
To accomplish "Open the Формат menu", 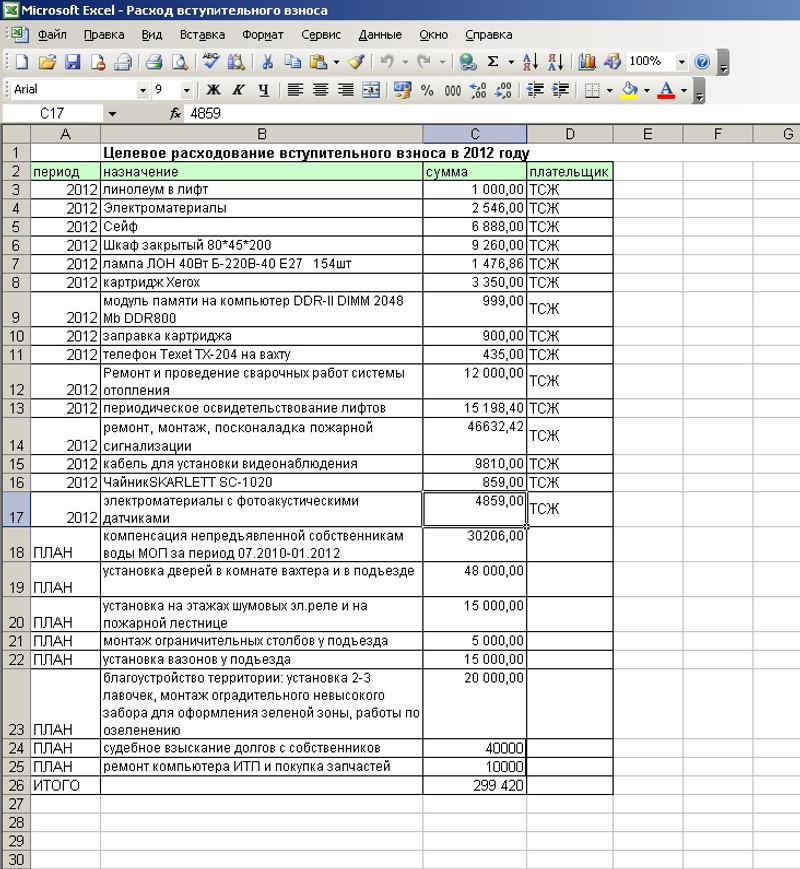I will pos(262,34).
